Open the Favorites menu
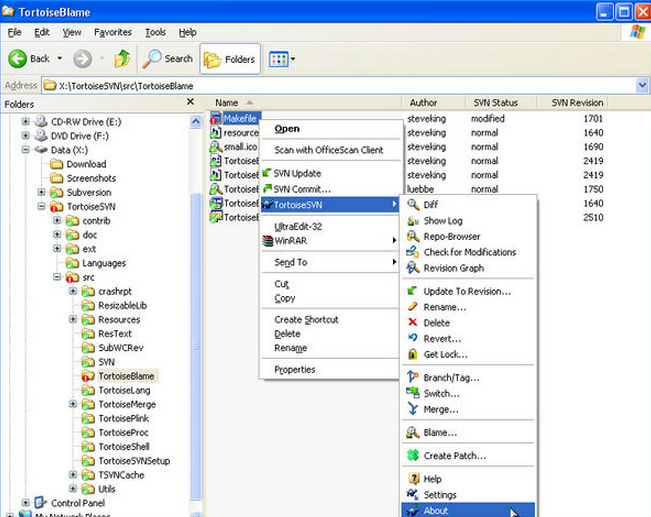 [x=110, y=32]
